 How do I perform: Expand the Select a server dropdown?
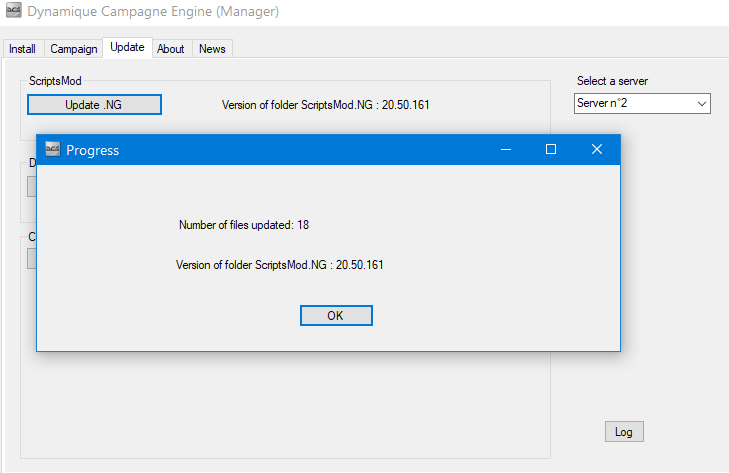pos(642,103)
